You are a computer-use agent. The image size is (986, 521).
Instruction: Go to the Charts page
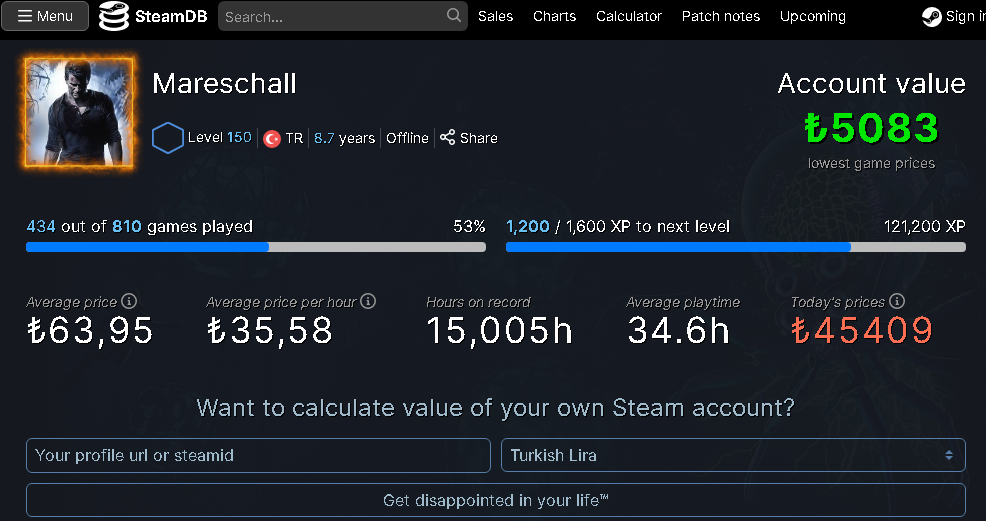[x=554, y=16]
